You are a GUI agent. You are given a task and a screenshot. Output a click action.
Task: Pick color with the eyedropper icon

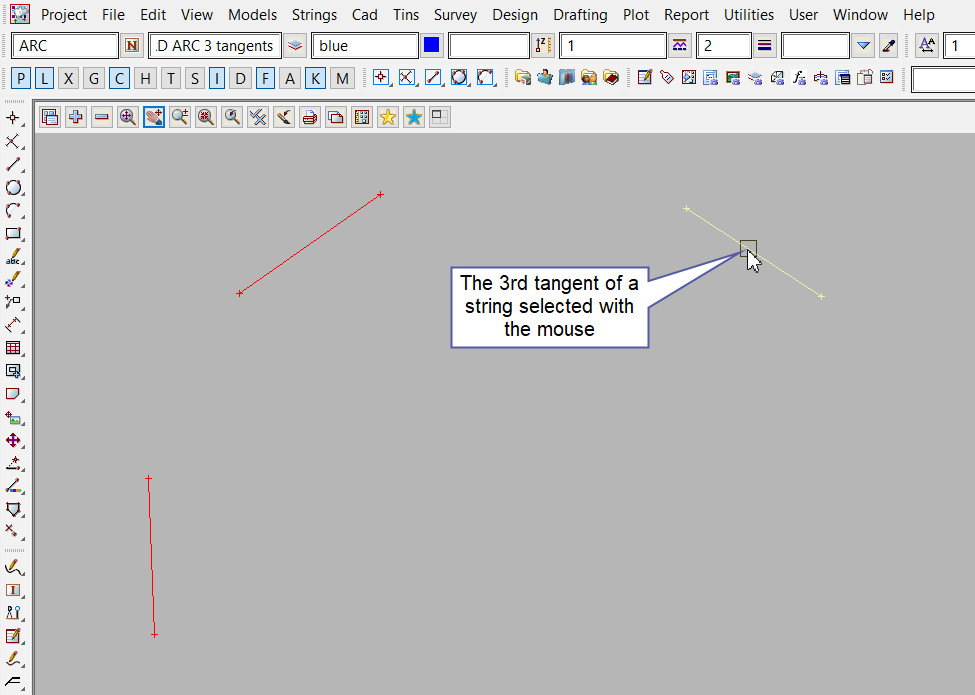(888, 46)
